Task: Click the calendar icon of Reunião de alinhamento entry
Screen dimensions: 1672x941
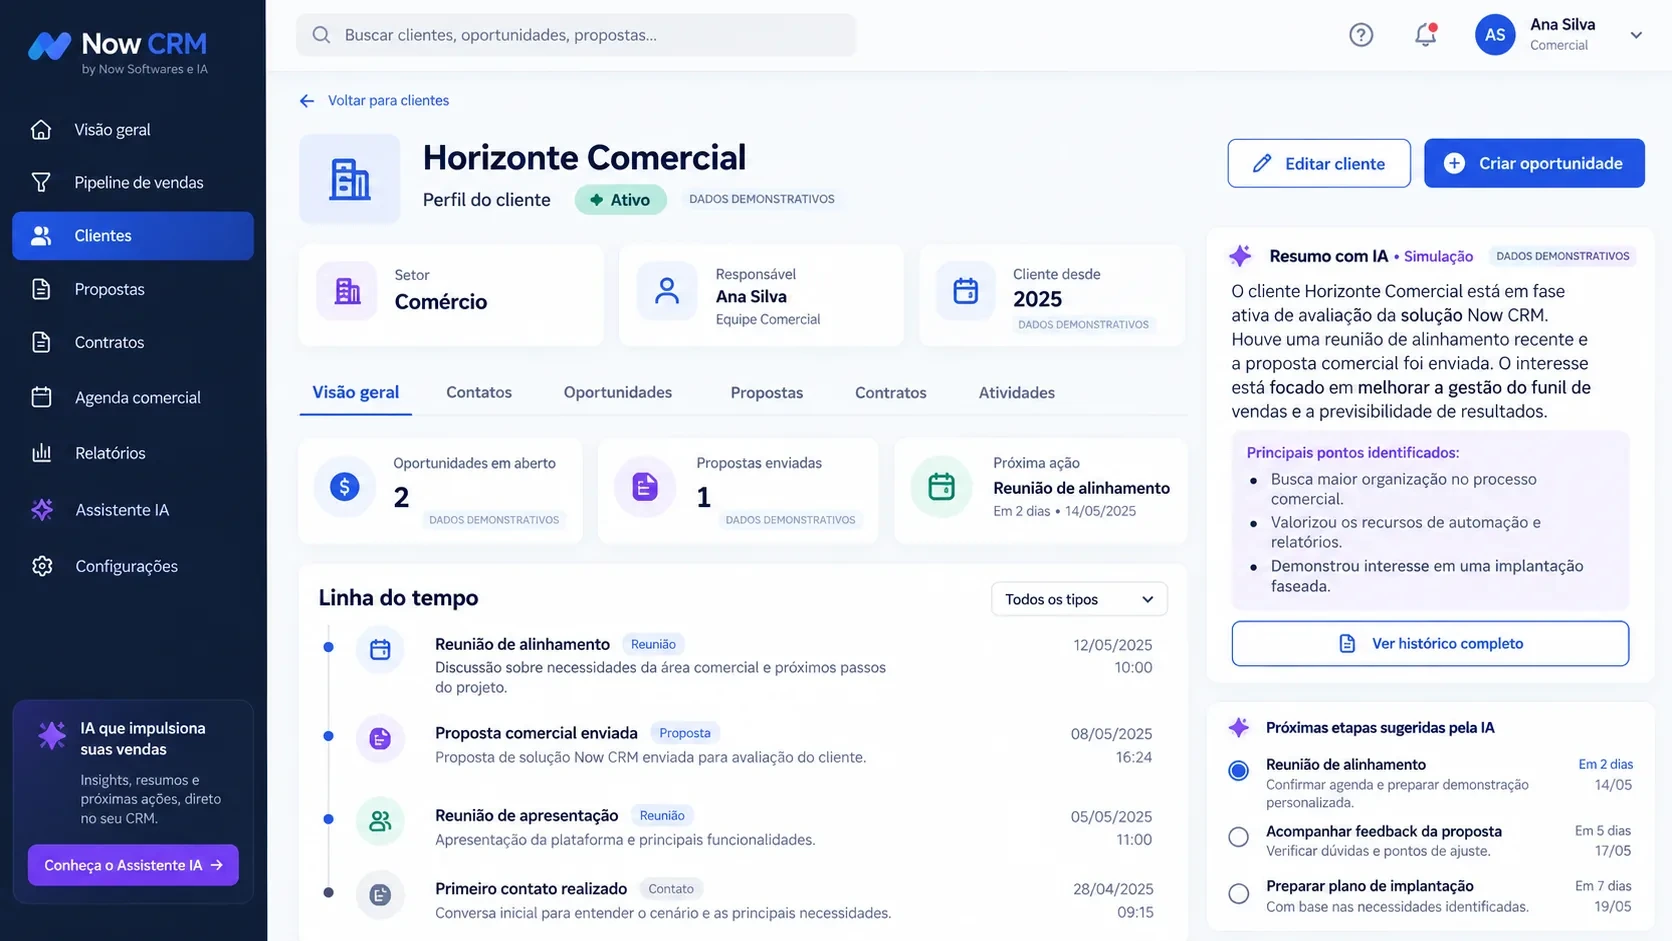Action: click(380, 650)
